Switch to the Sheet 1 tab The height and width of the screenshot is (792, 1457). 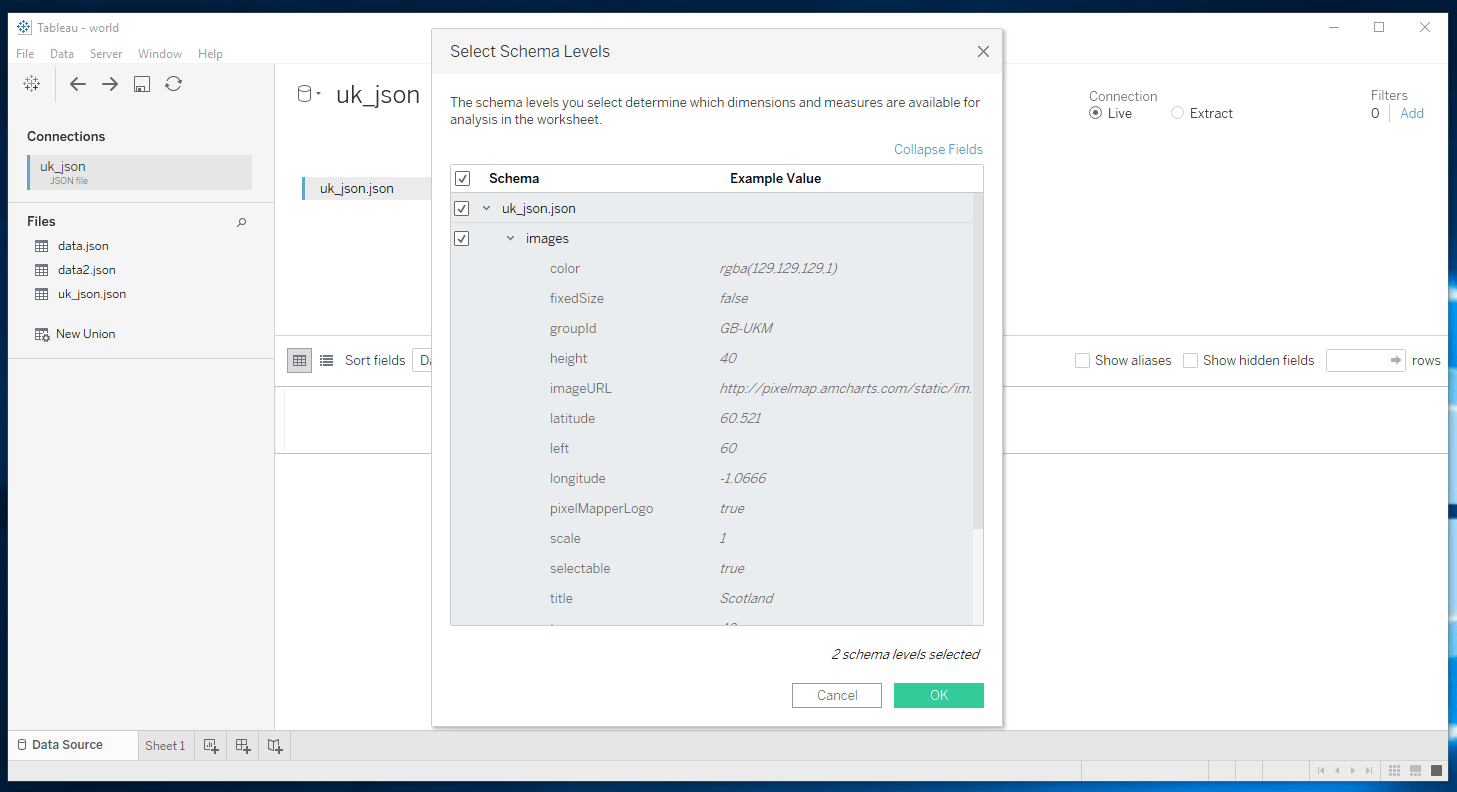(x=165, y=746)
